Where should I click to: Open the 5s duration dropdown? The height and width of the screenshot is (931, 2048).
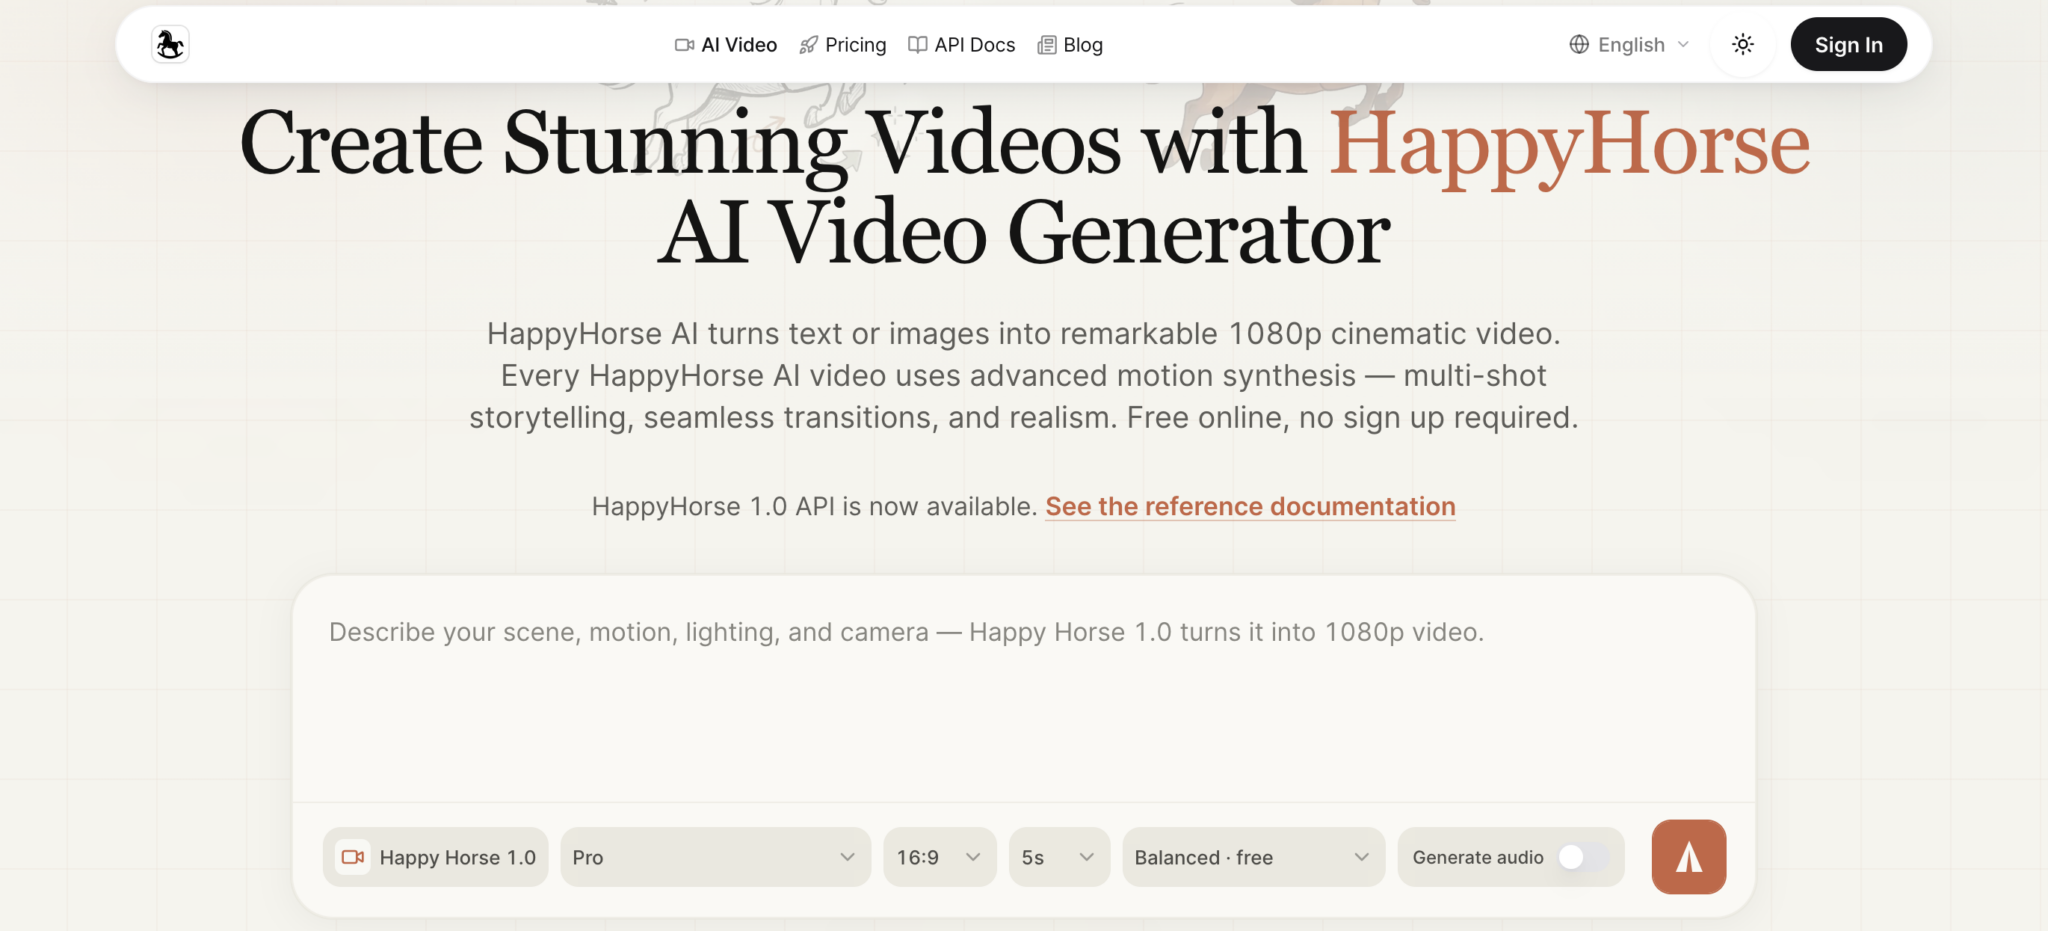tap(1059, 857)
